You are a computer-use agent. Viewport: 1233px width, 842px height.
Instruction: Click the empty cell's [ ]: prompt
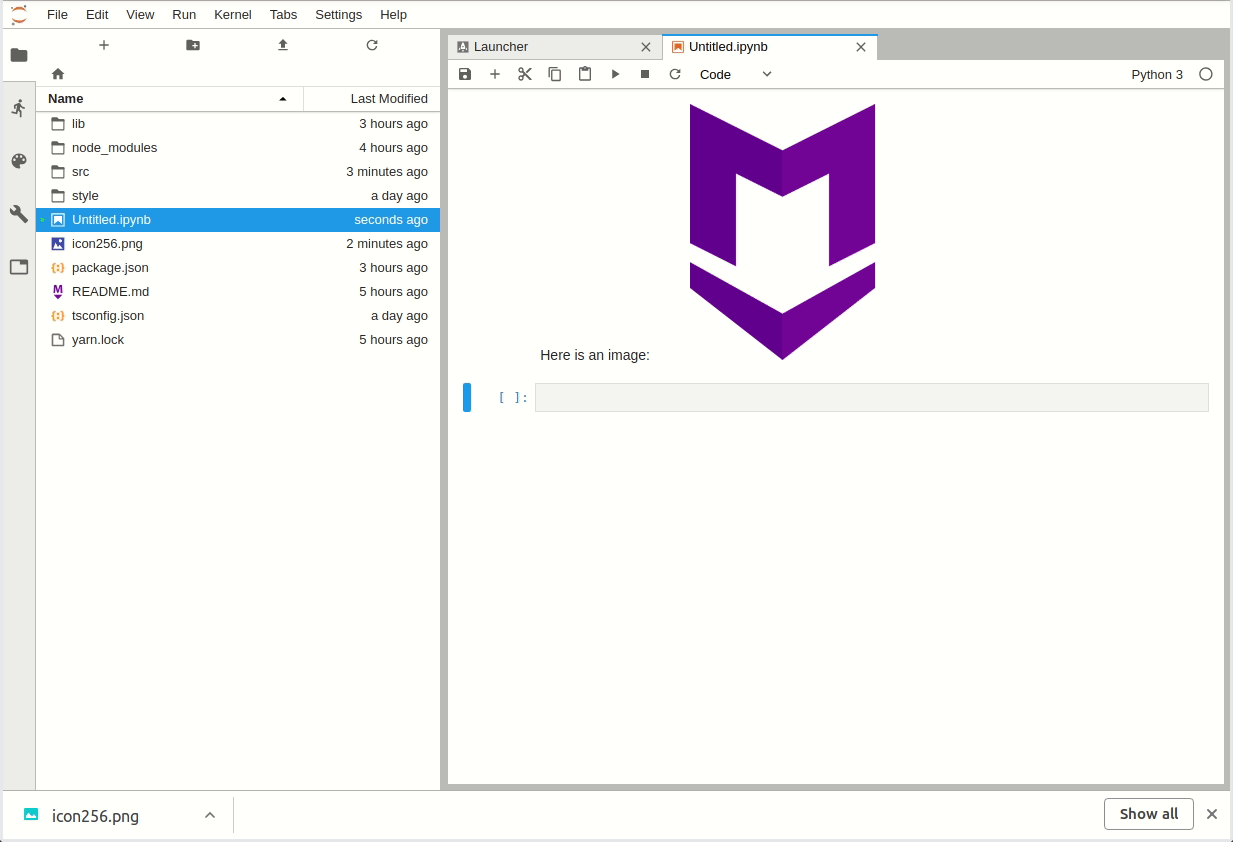(x=512, y=397)
